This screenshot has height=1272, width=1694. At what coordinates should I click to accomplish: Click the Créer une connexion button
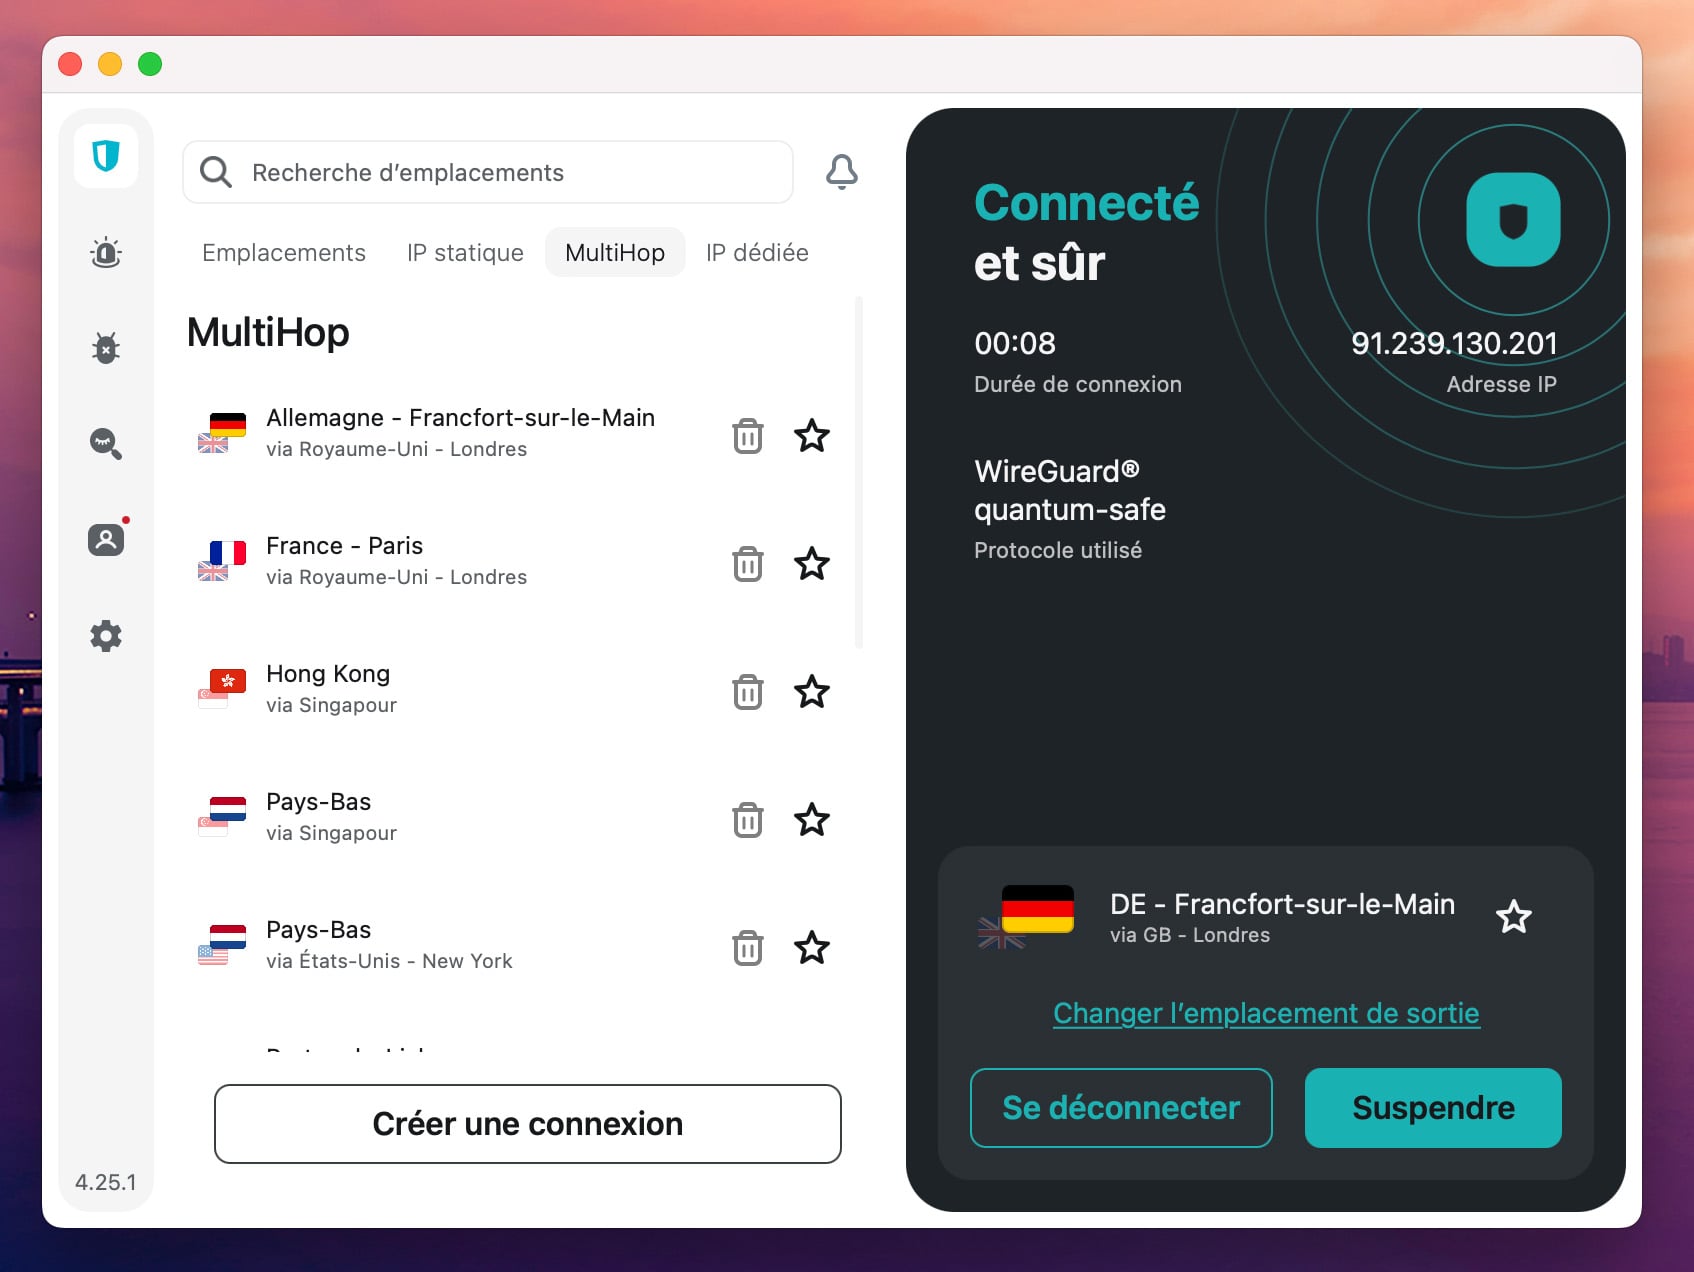pos(528,1124)
